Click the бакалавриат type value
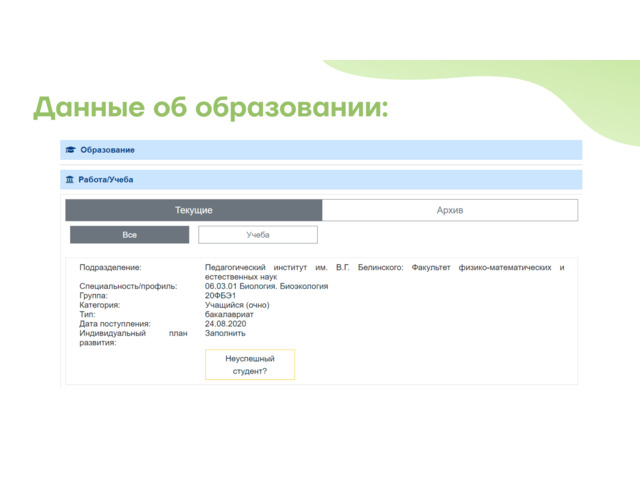This screenshot has width=640, height=480. [x=229, y=314]
